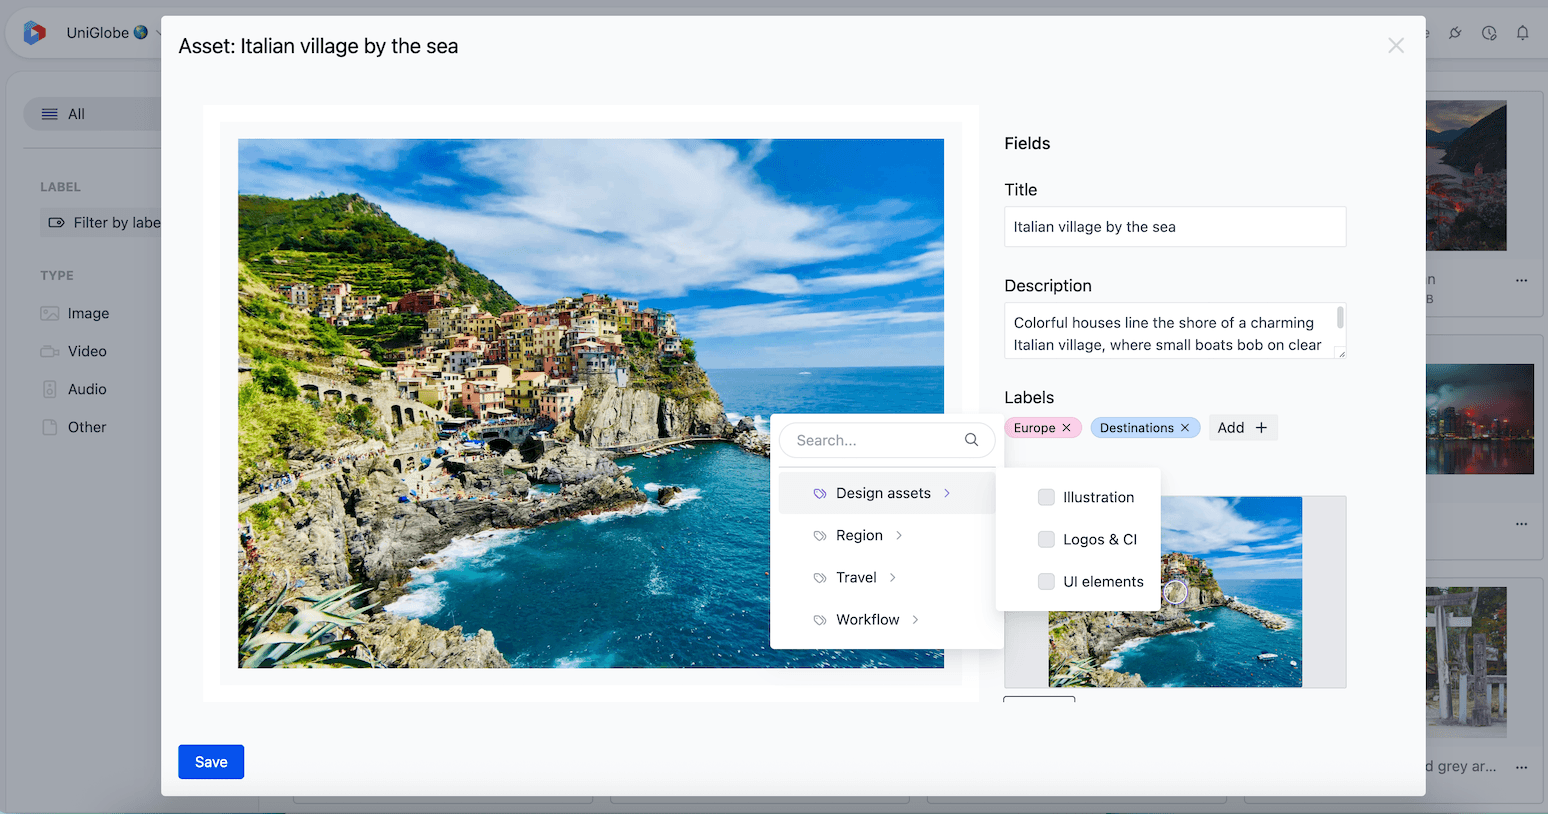Select the Image type filter icon
Screen dimensions: 1548x814
pyautogui.click(x=49, y=313)
